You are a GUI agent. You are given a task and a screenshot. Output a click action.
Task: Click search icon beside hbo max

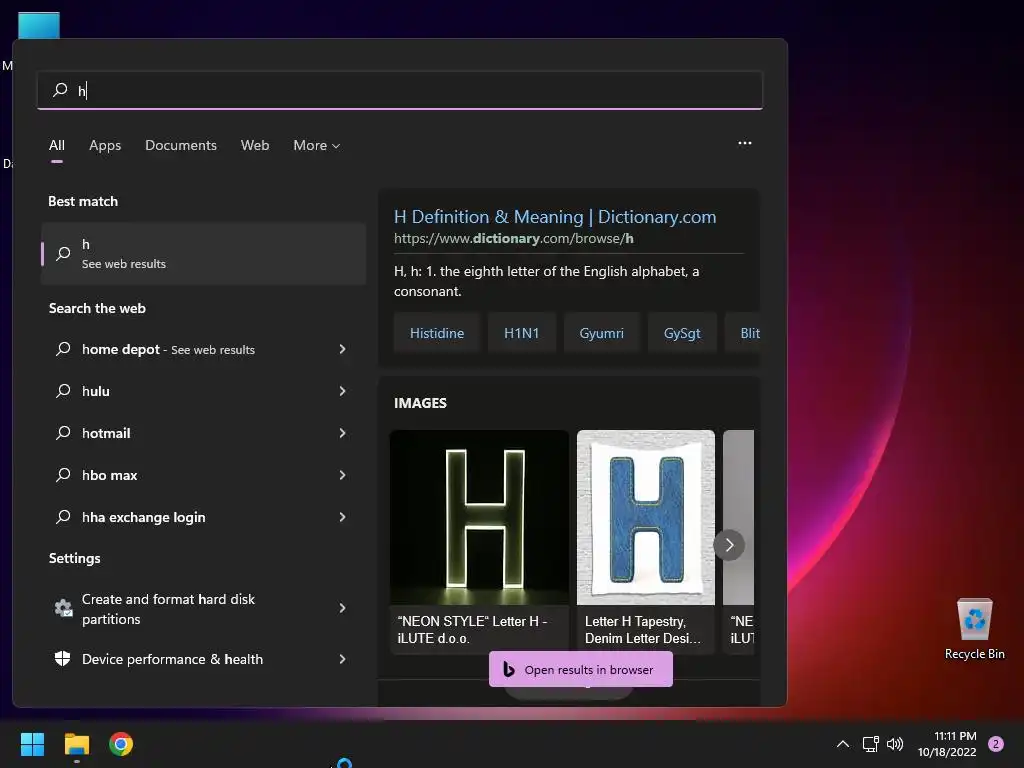coord(63,474)
